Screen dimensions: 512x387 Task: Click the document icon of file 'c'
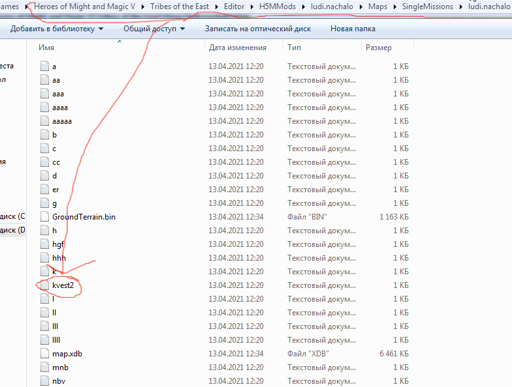[44, 148]
